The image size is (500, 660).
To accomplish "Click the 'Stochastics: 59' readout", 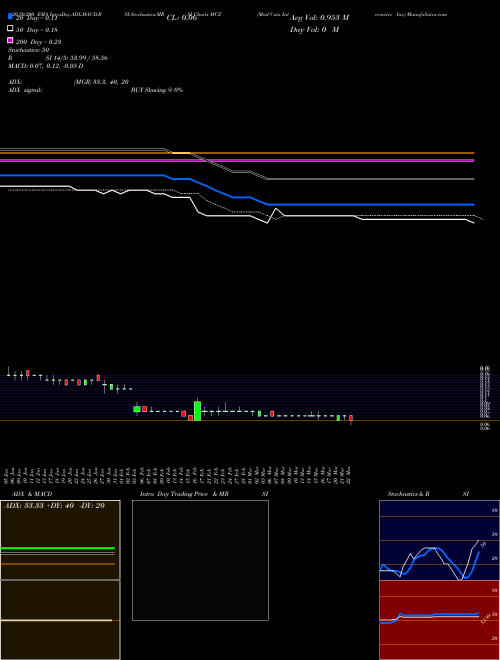I will (x=29, y=50).
